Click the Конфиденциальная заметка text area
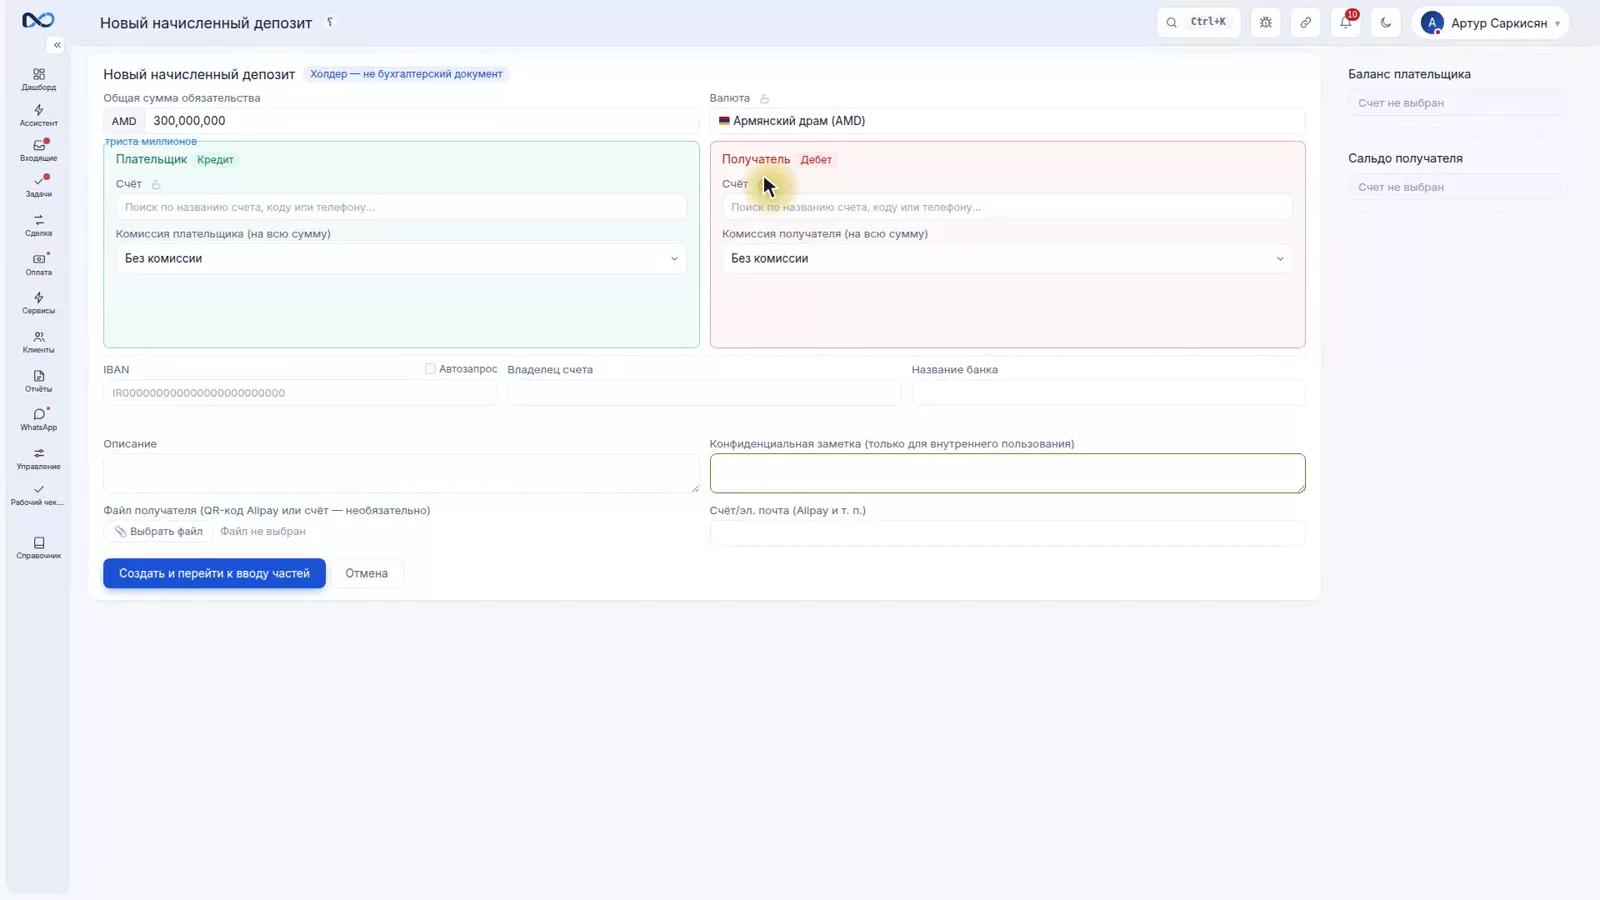The image size is (1600, 900). click(1007, 473)
